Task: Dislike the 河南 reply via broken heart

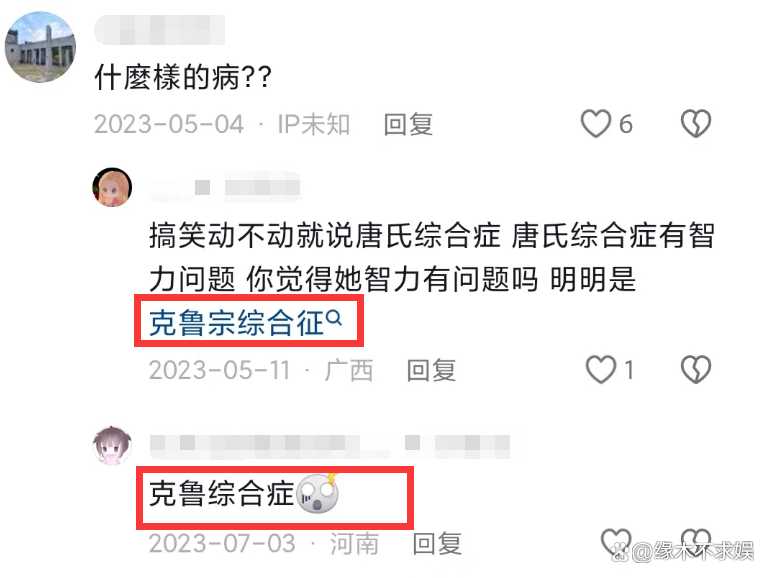Action: [x=696, y=542]
